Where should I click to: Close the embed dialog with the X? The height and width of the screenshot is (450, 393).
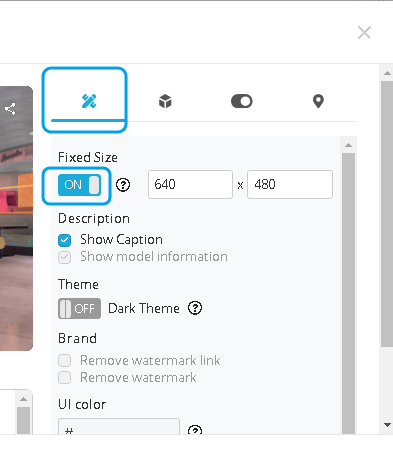point(364,33)
